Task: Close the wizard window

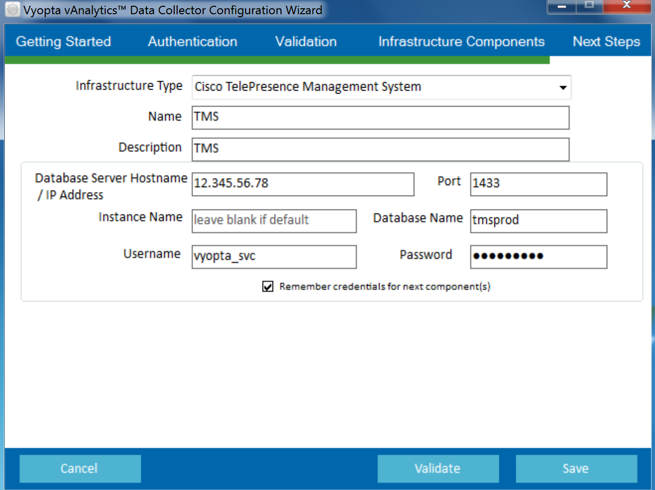Action: pos(627,6)
